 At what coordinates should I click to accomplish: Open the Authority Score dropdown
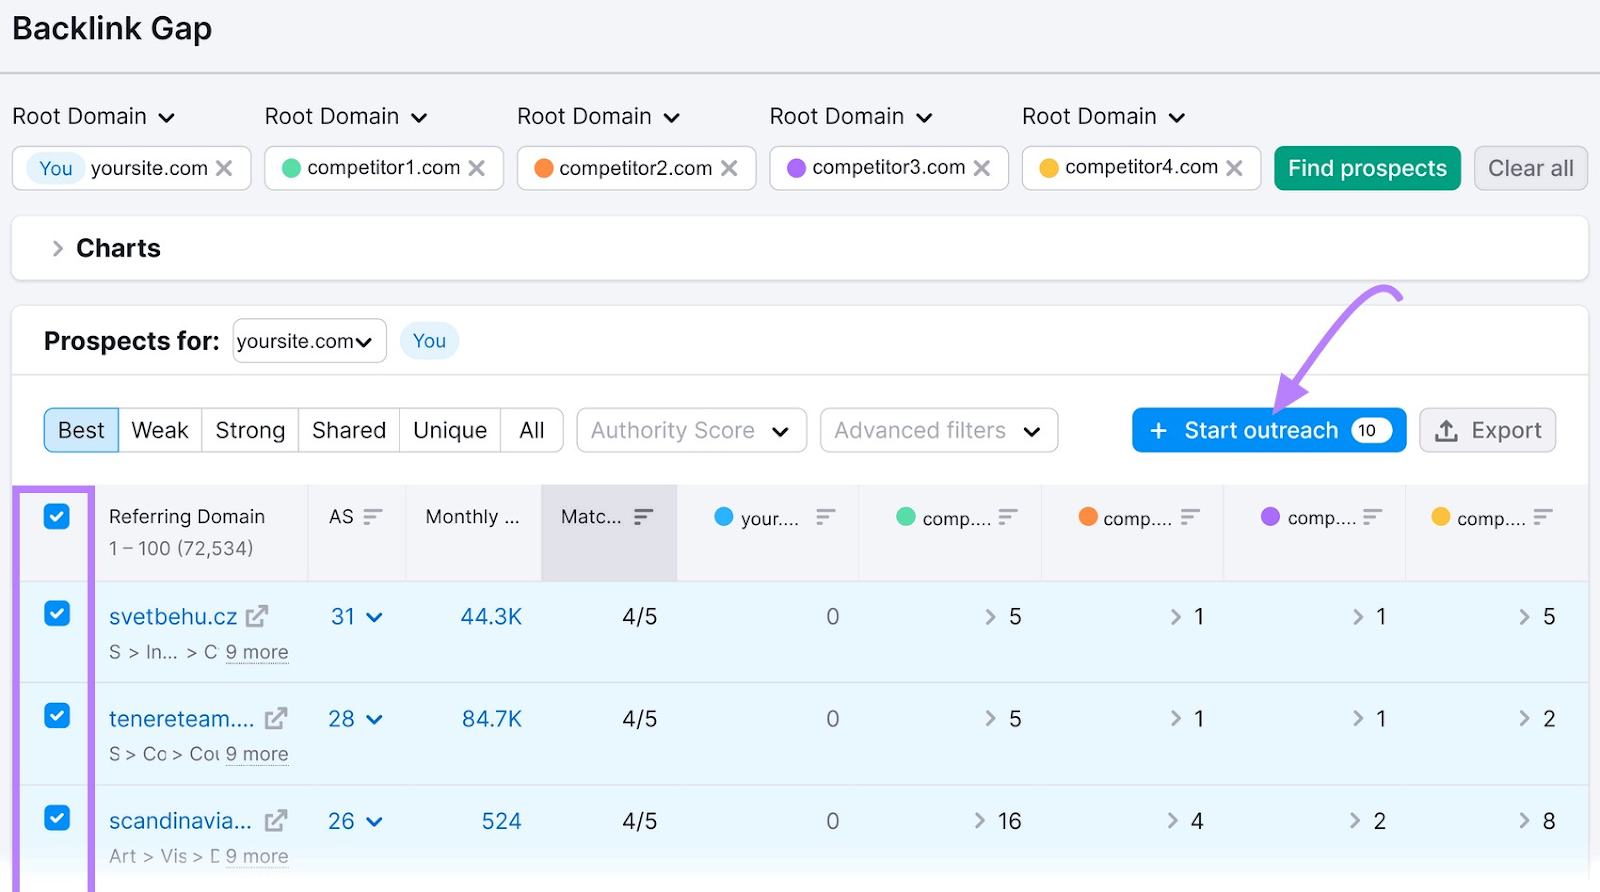[691, 431]
